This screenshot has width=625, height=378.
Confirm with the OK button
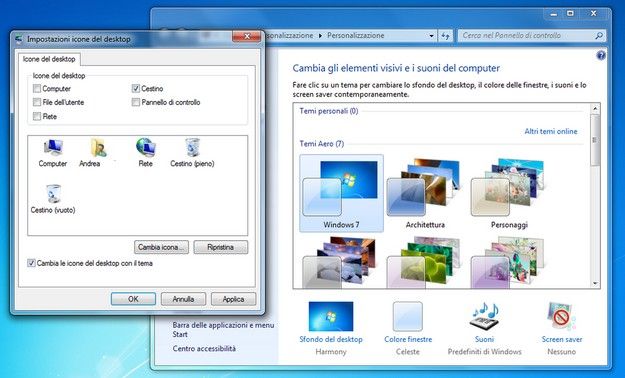pos(133,299)
